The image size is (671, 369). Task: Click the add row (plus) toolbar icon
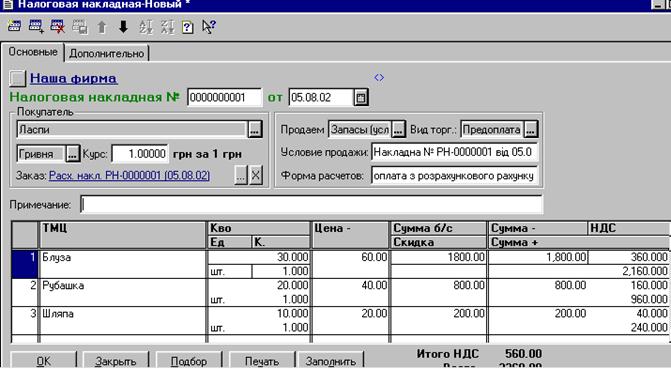coord(36,27)
